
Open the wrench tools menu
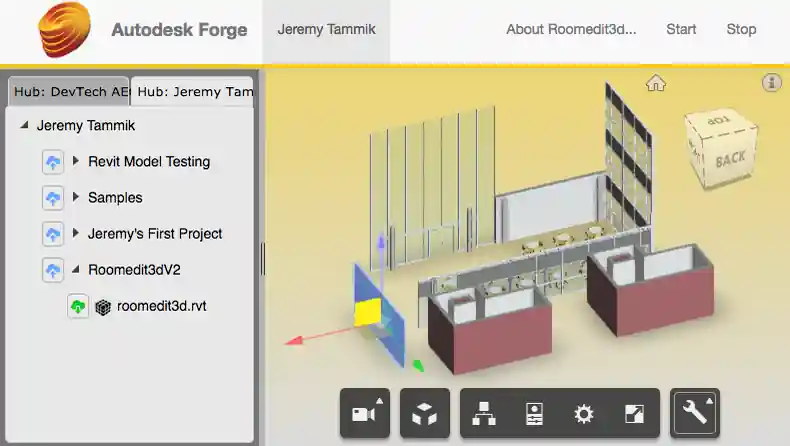coord(695,413)
